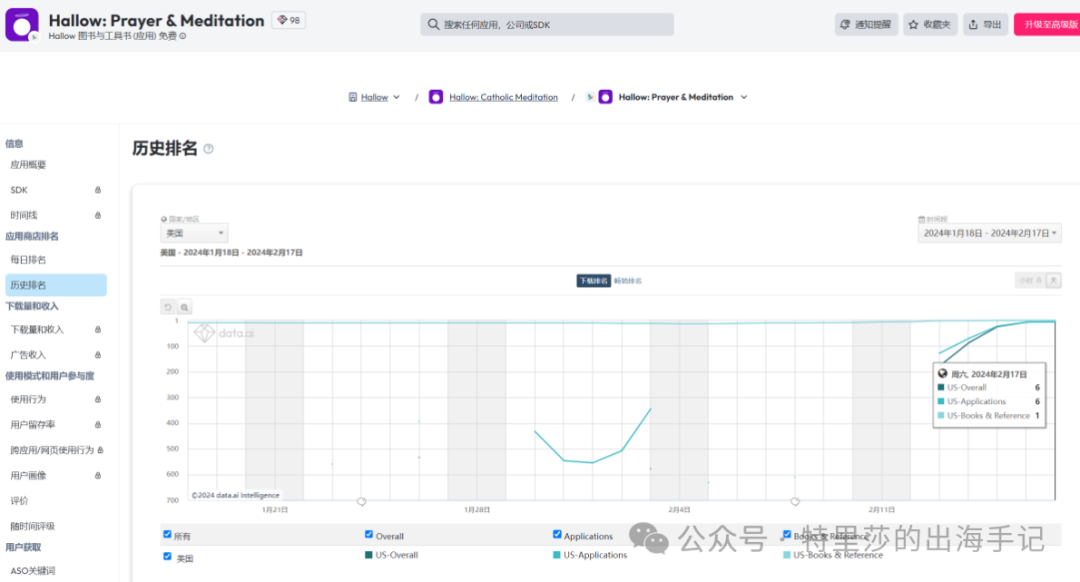Click the US-Books & Reference legend square
The image size is (1080, 582).
pos(787,555)
